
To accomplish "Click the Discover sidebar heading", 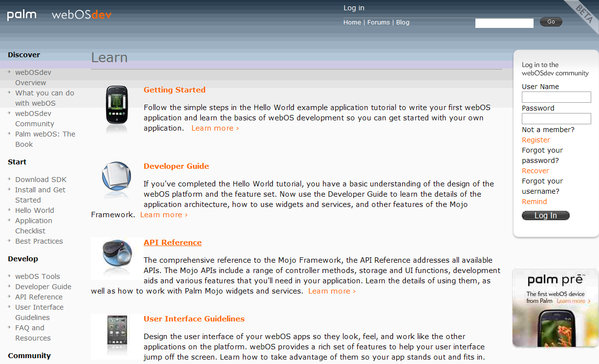I will point(24,55).
